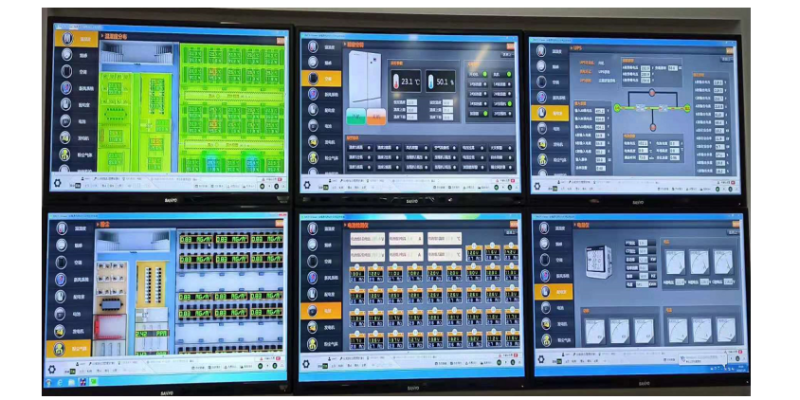This screenshot has width=800, height=400.
Task: Toggle the top green status indicator on the AC screen
Action: click(484, 73)
